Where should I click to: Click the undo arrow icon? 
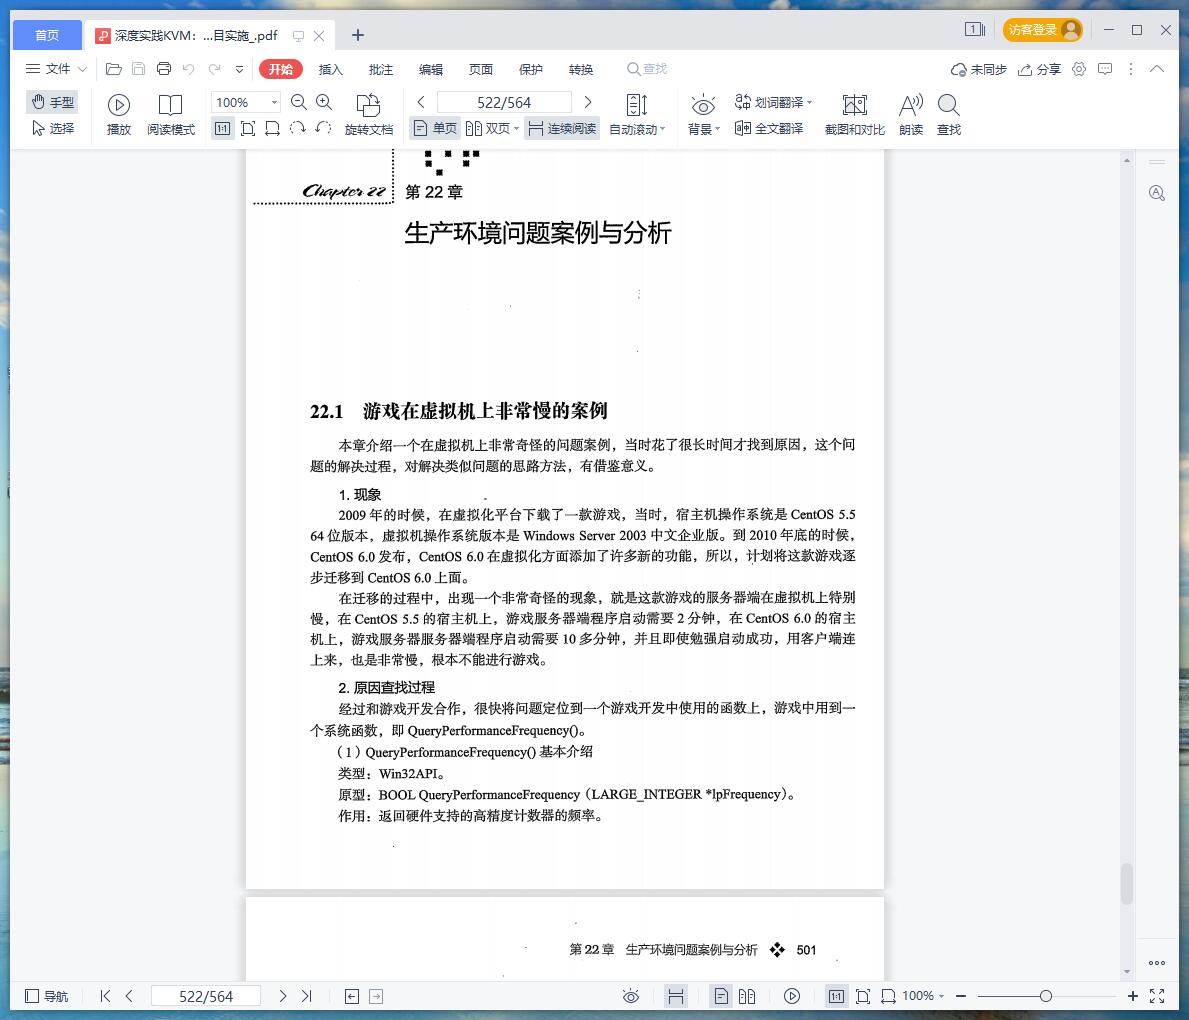pyautogui.click(x=189, y=69)
